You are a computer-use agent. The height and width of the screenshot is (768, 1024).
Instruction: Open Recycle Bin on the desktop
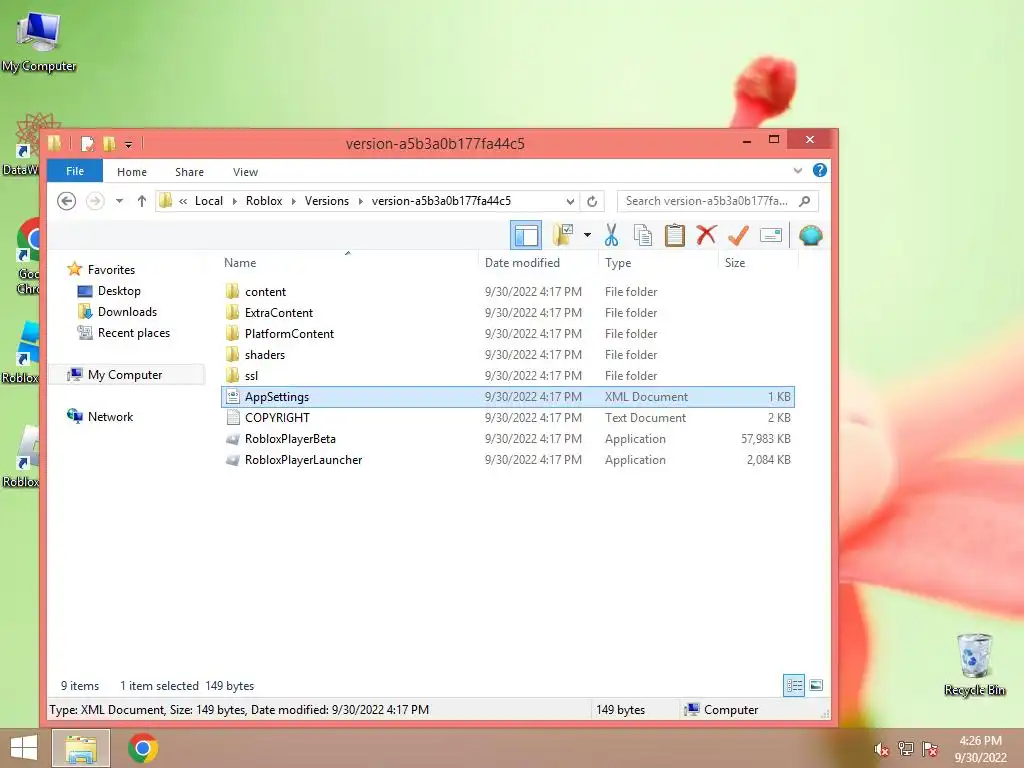pyautogui.click(x=974, y=664)
